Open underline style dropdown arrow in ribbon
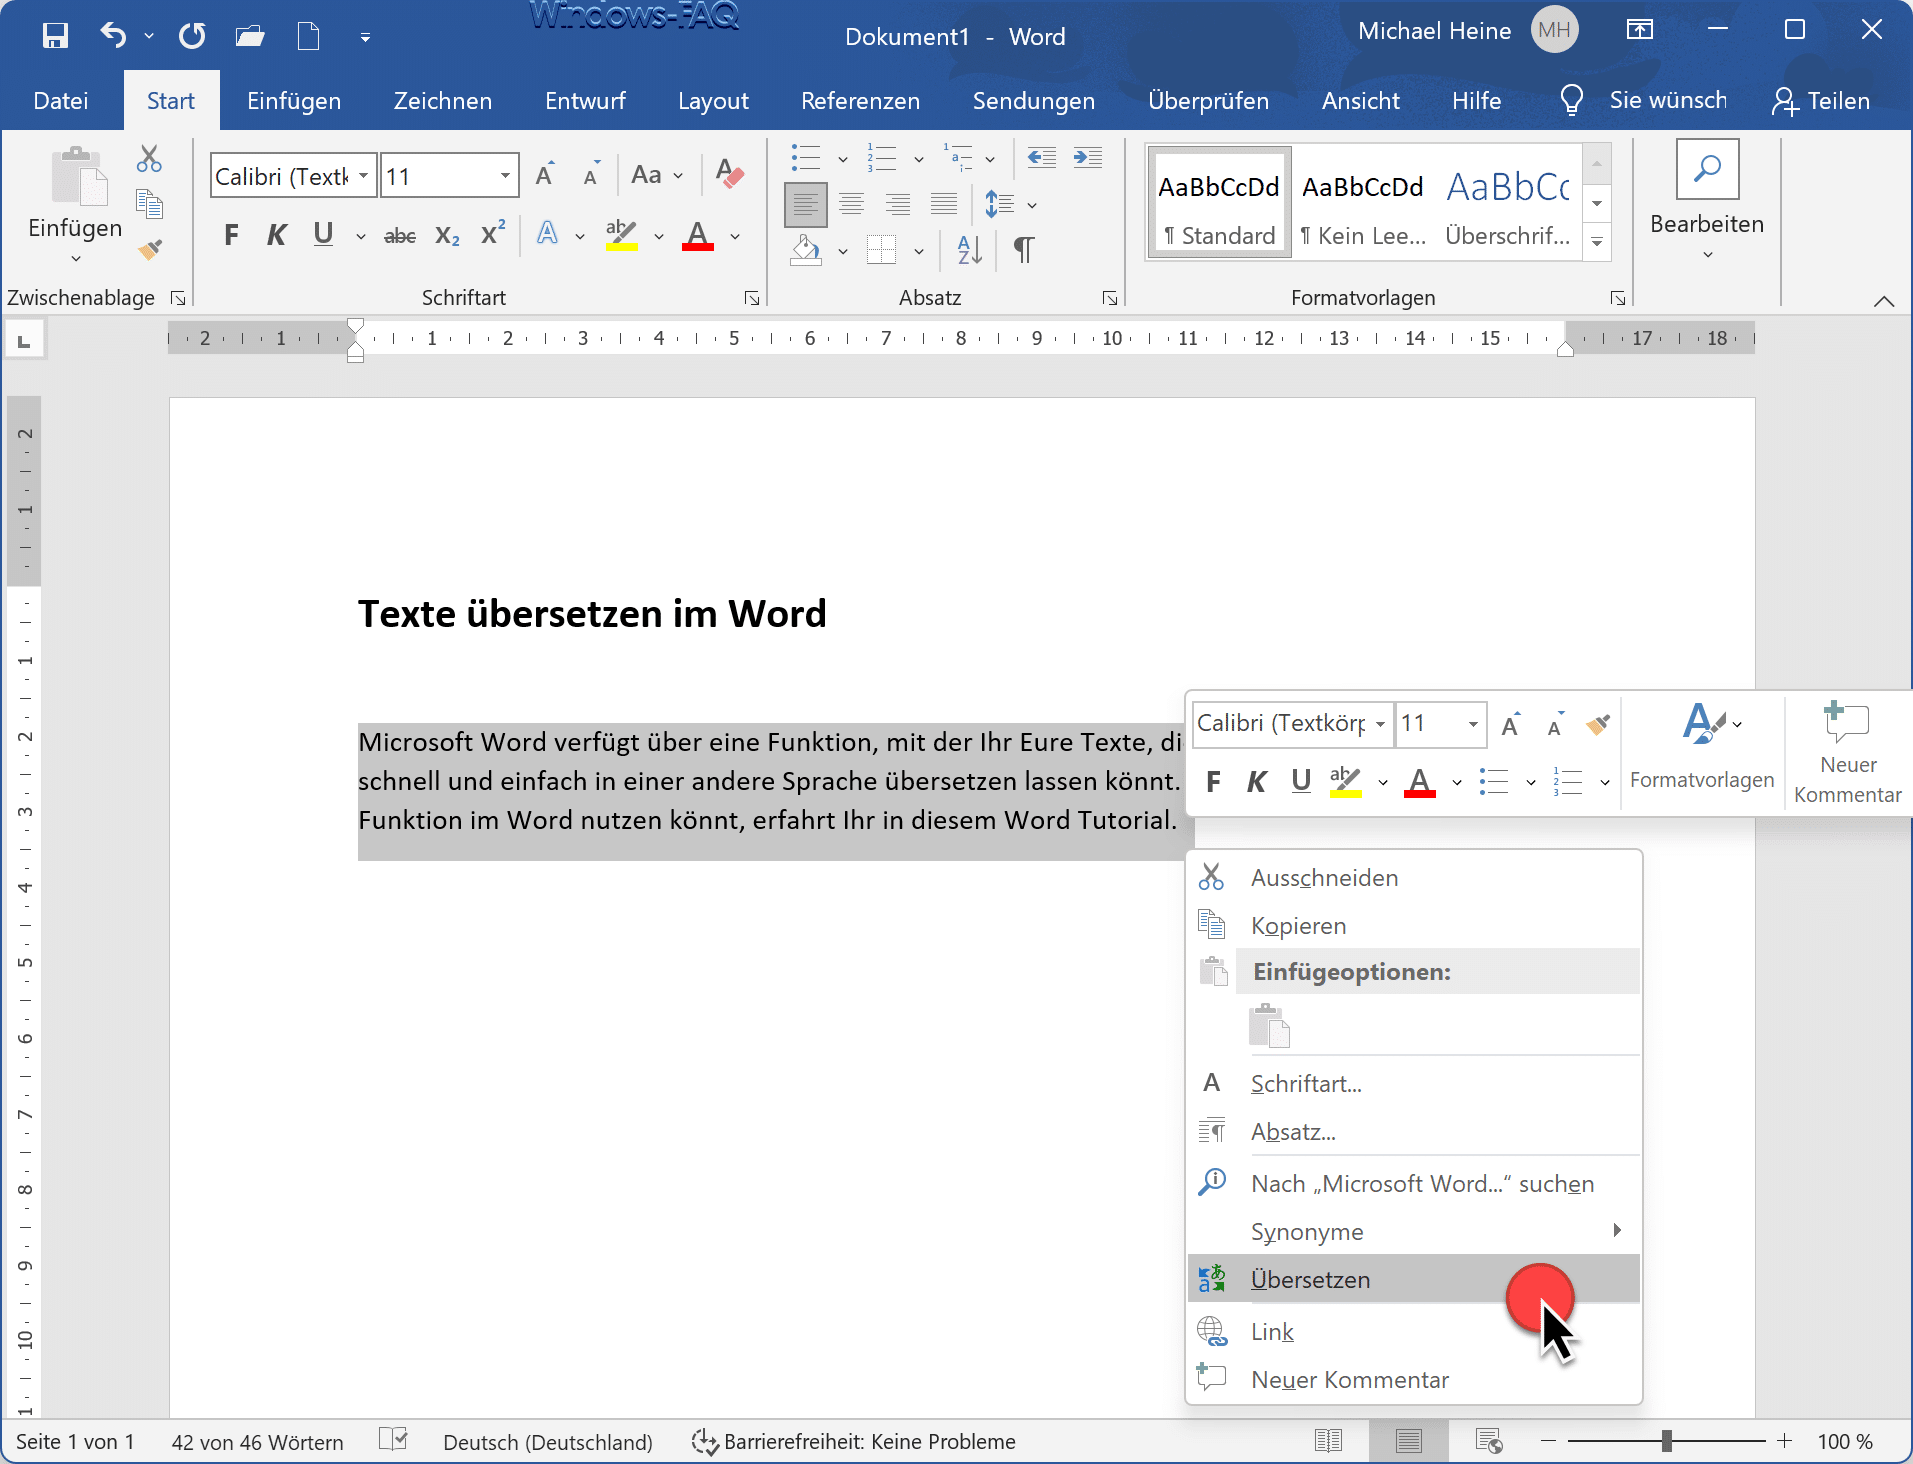The image size is (1913, 1464). (x=360, y=237)
